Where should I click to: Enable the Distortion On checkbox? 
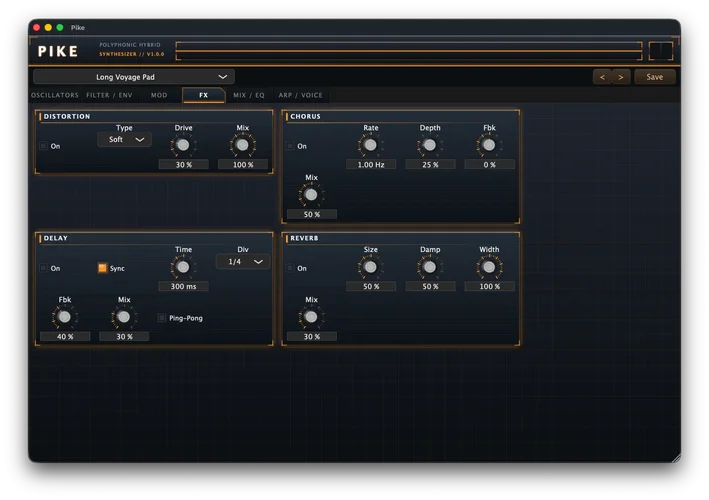coord(43,146)
